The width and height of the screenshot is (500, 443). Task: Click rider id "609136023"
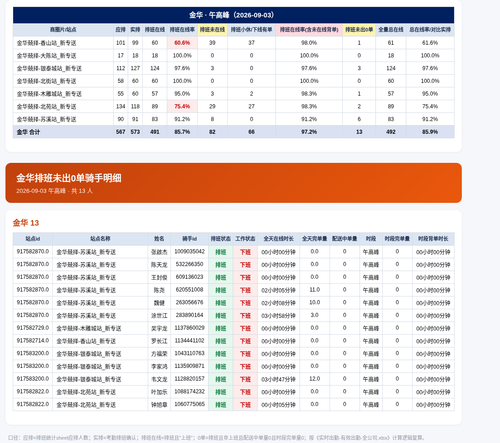pos(189,277)
